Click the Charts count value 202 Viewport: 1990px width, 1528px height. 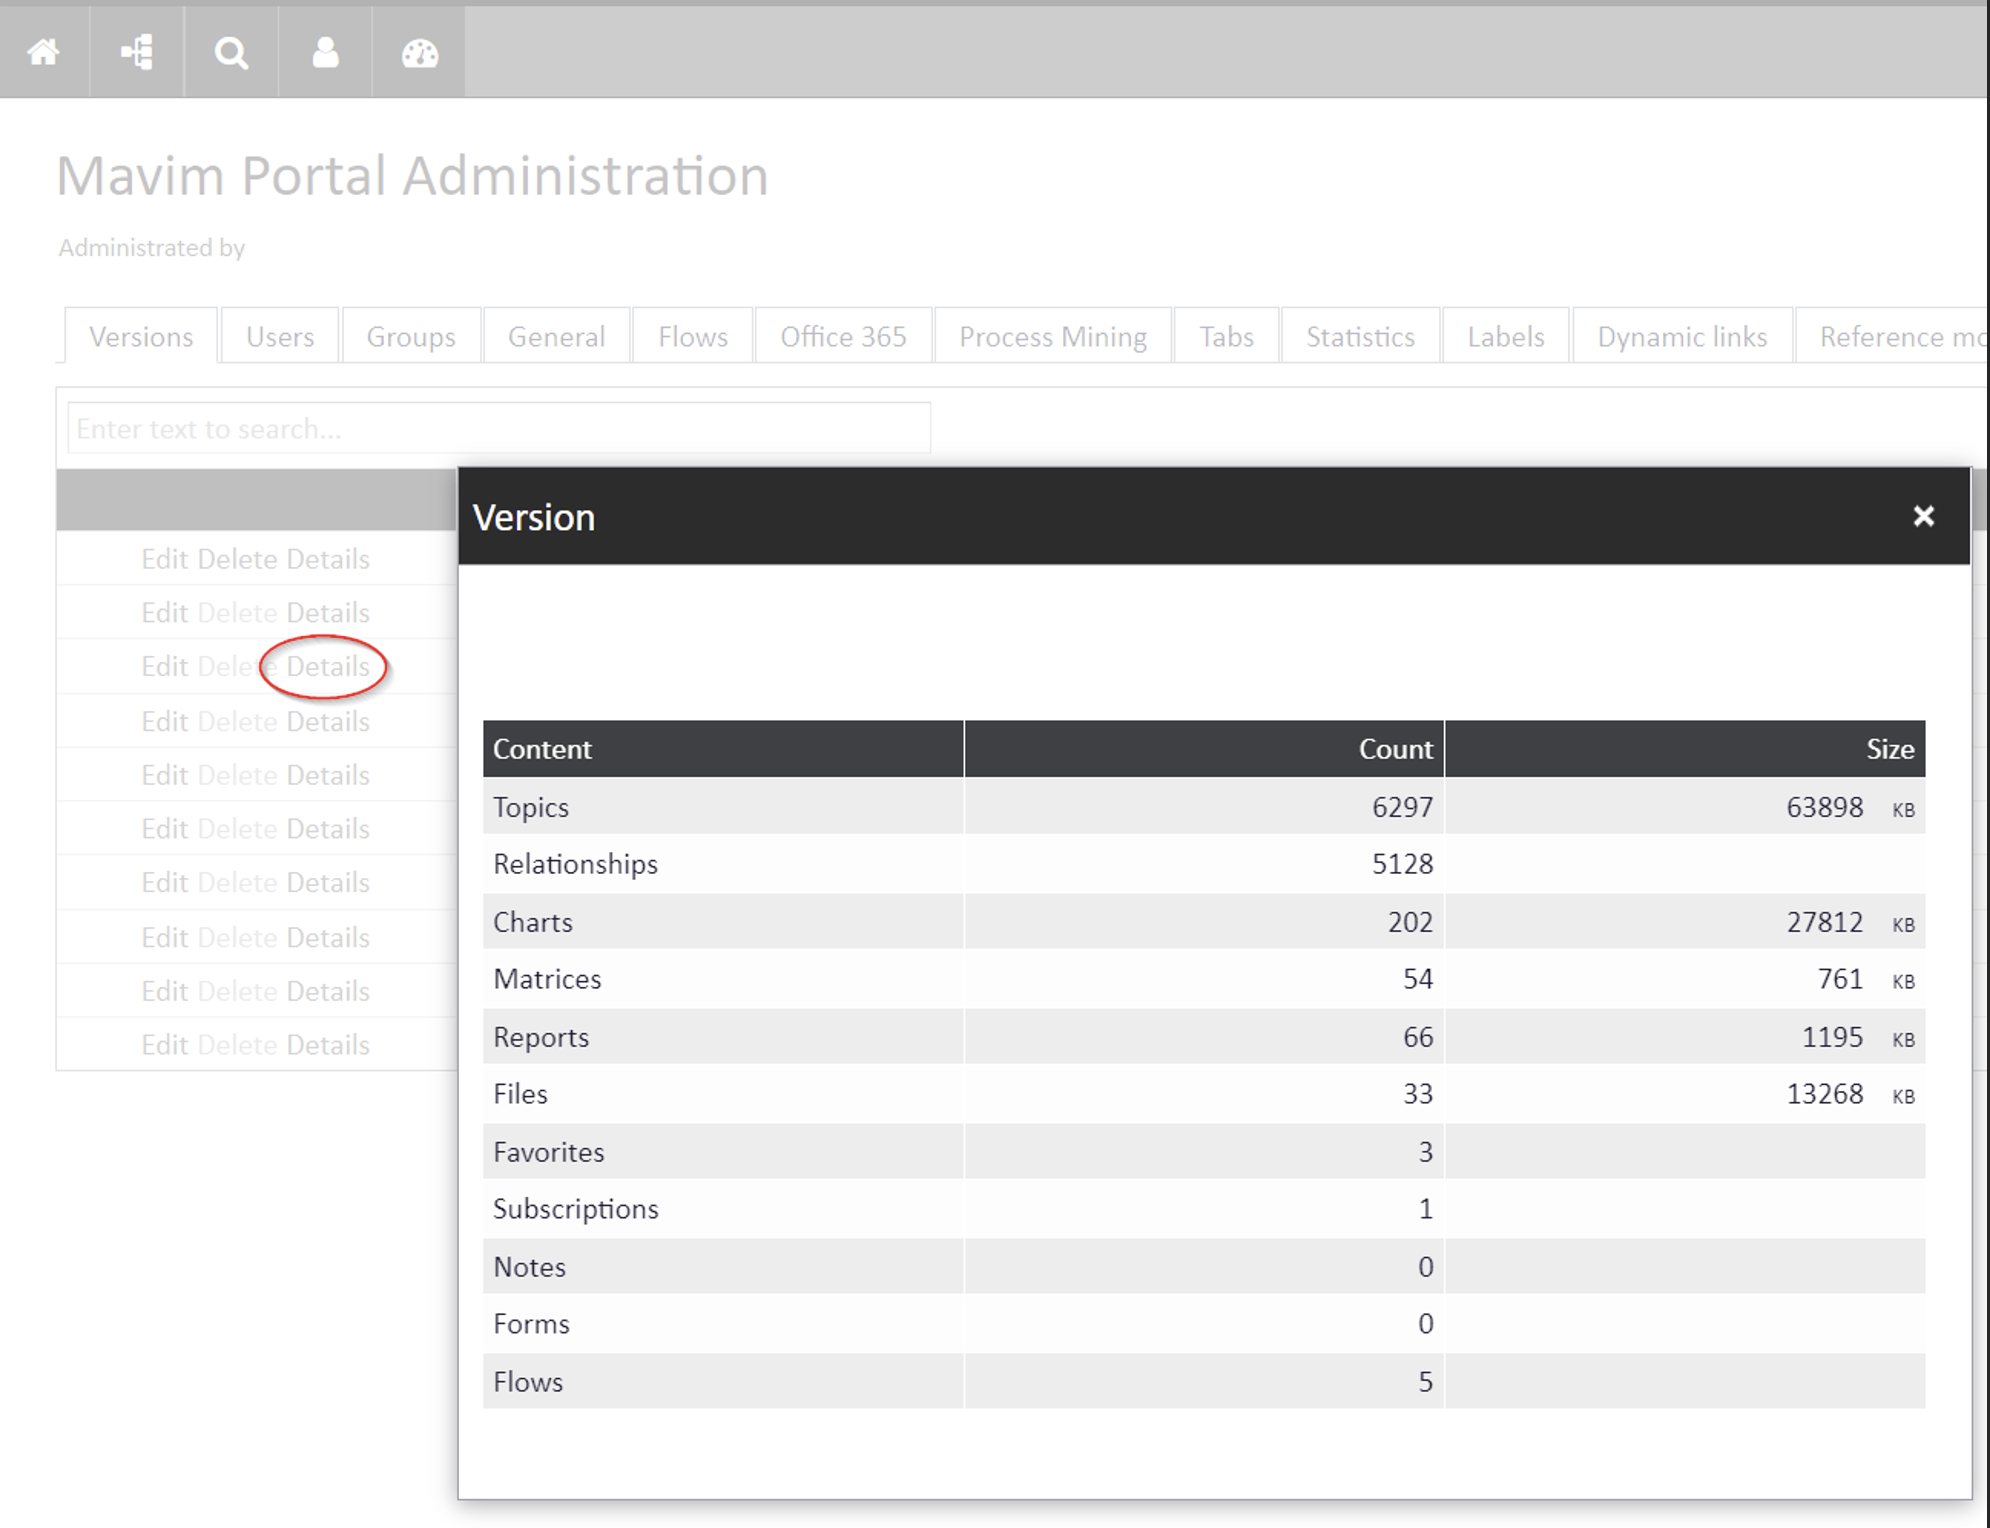tap(1410, 922)
